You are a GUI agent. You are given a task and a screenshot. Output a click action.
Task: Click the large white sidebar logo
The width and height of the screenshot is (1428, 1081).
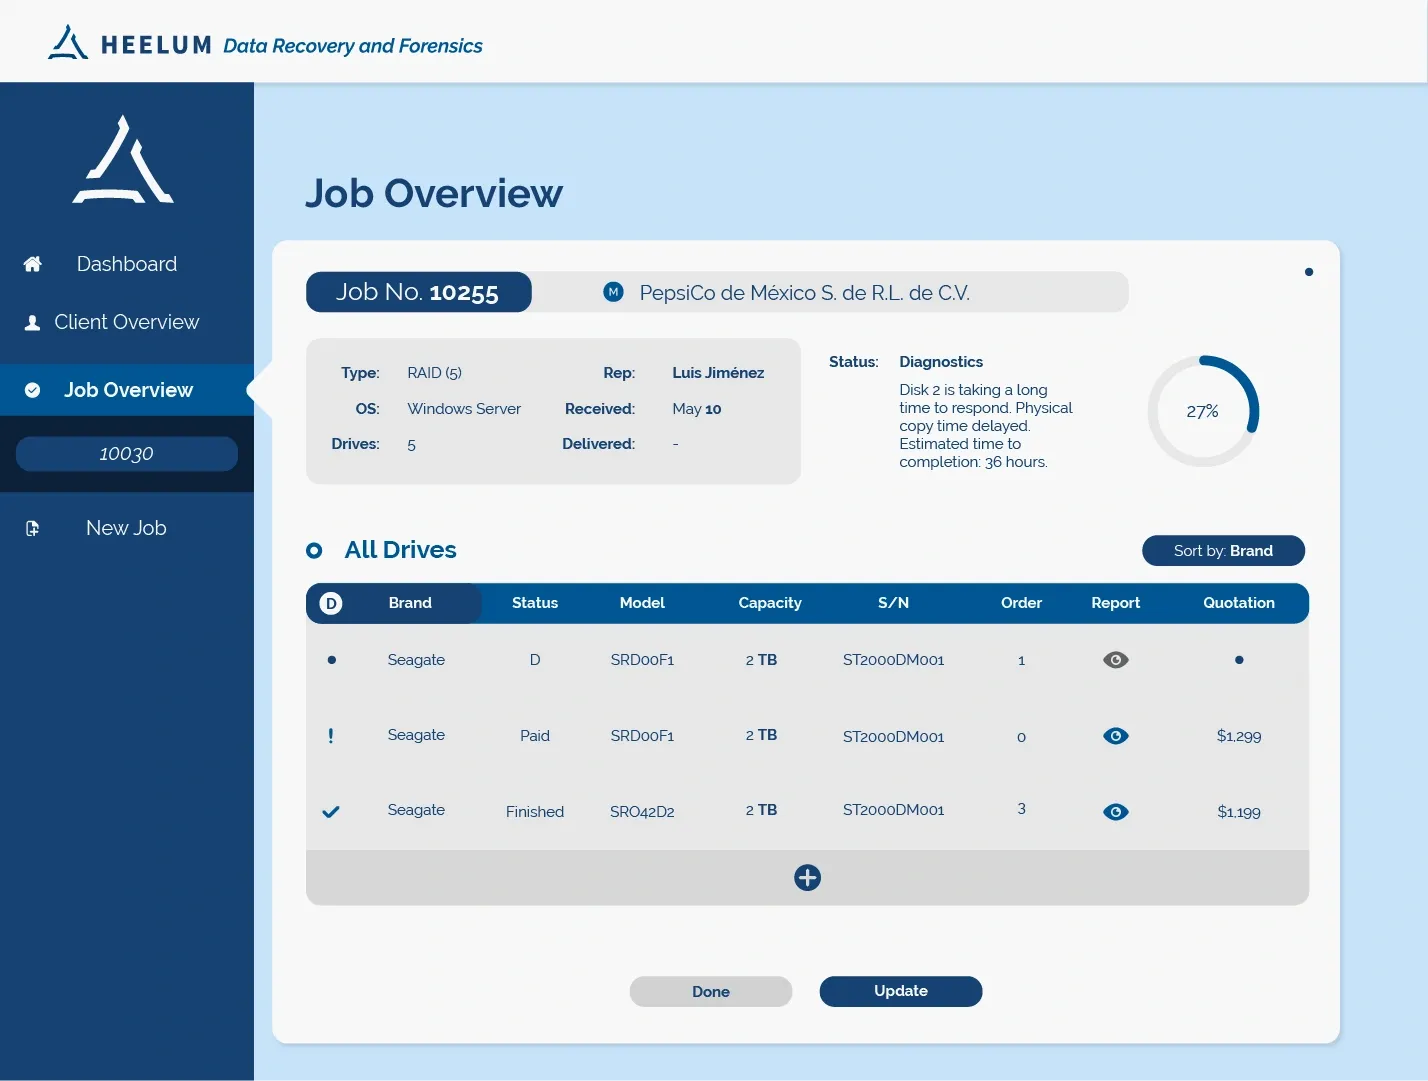123,161
